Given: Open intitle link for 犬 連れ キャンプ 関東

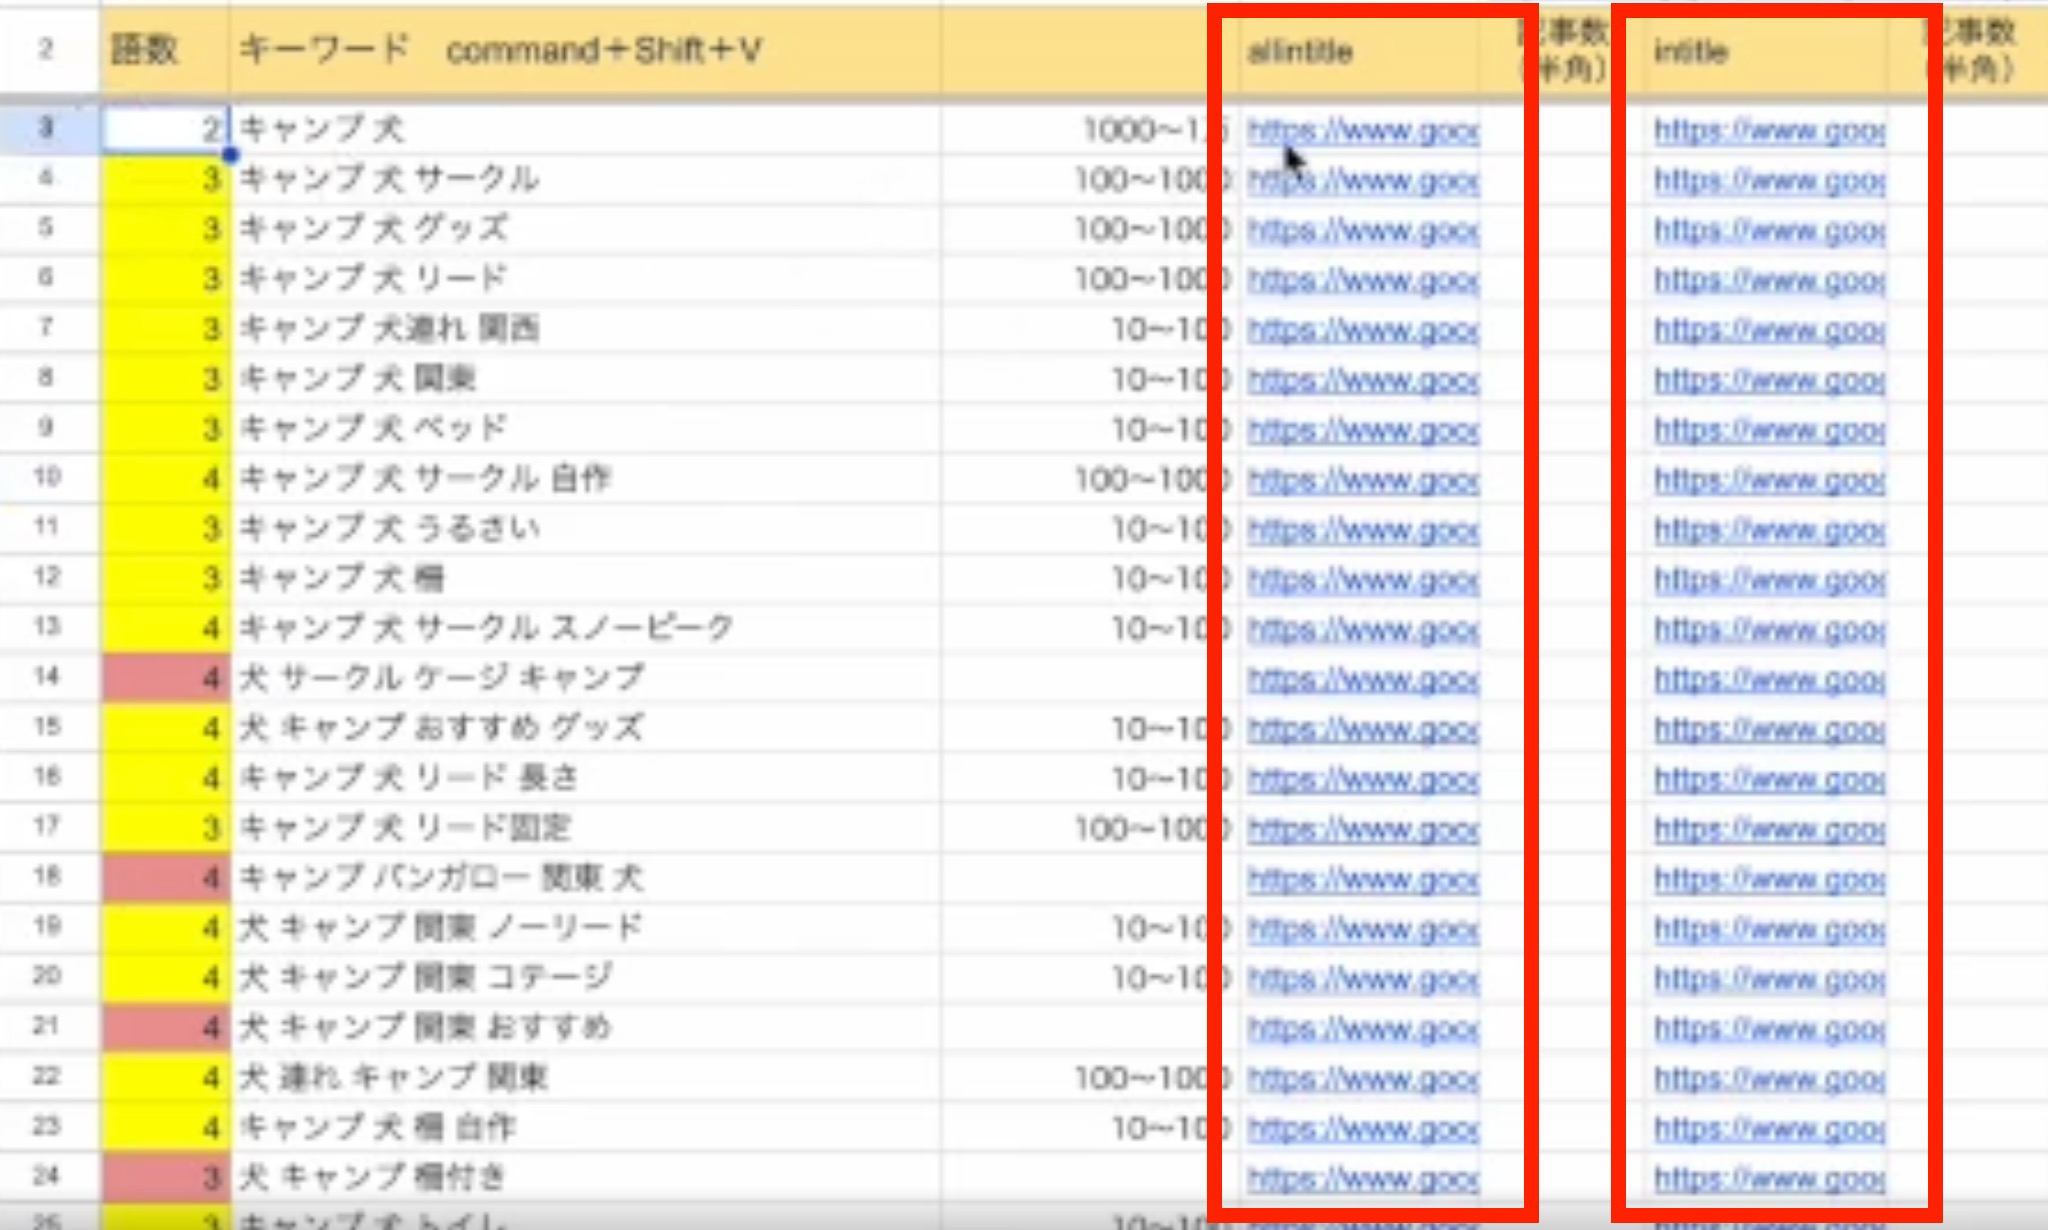Looking at the screenshot, I should 1768,1079.
